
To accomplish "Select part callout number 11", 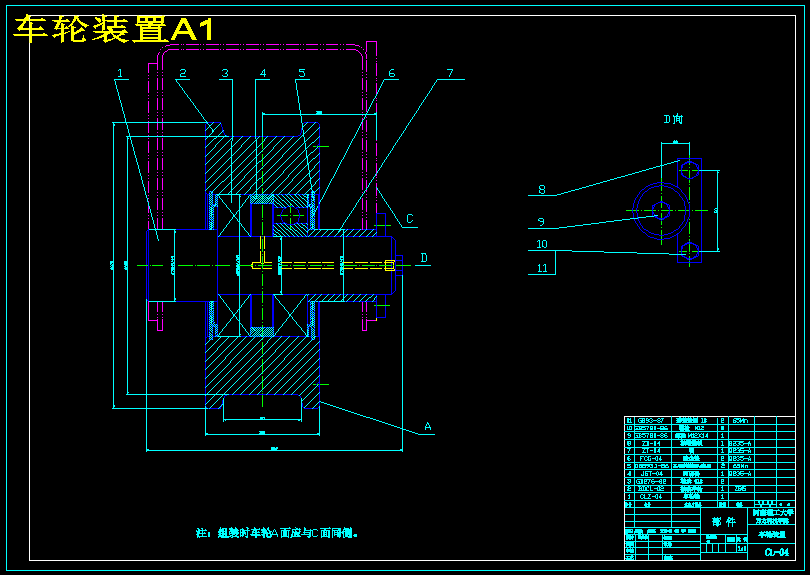I will (x=542, y=268).
